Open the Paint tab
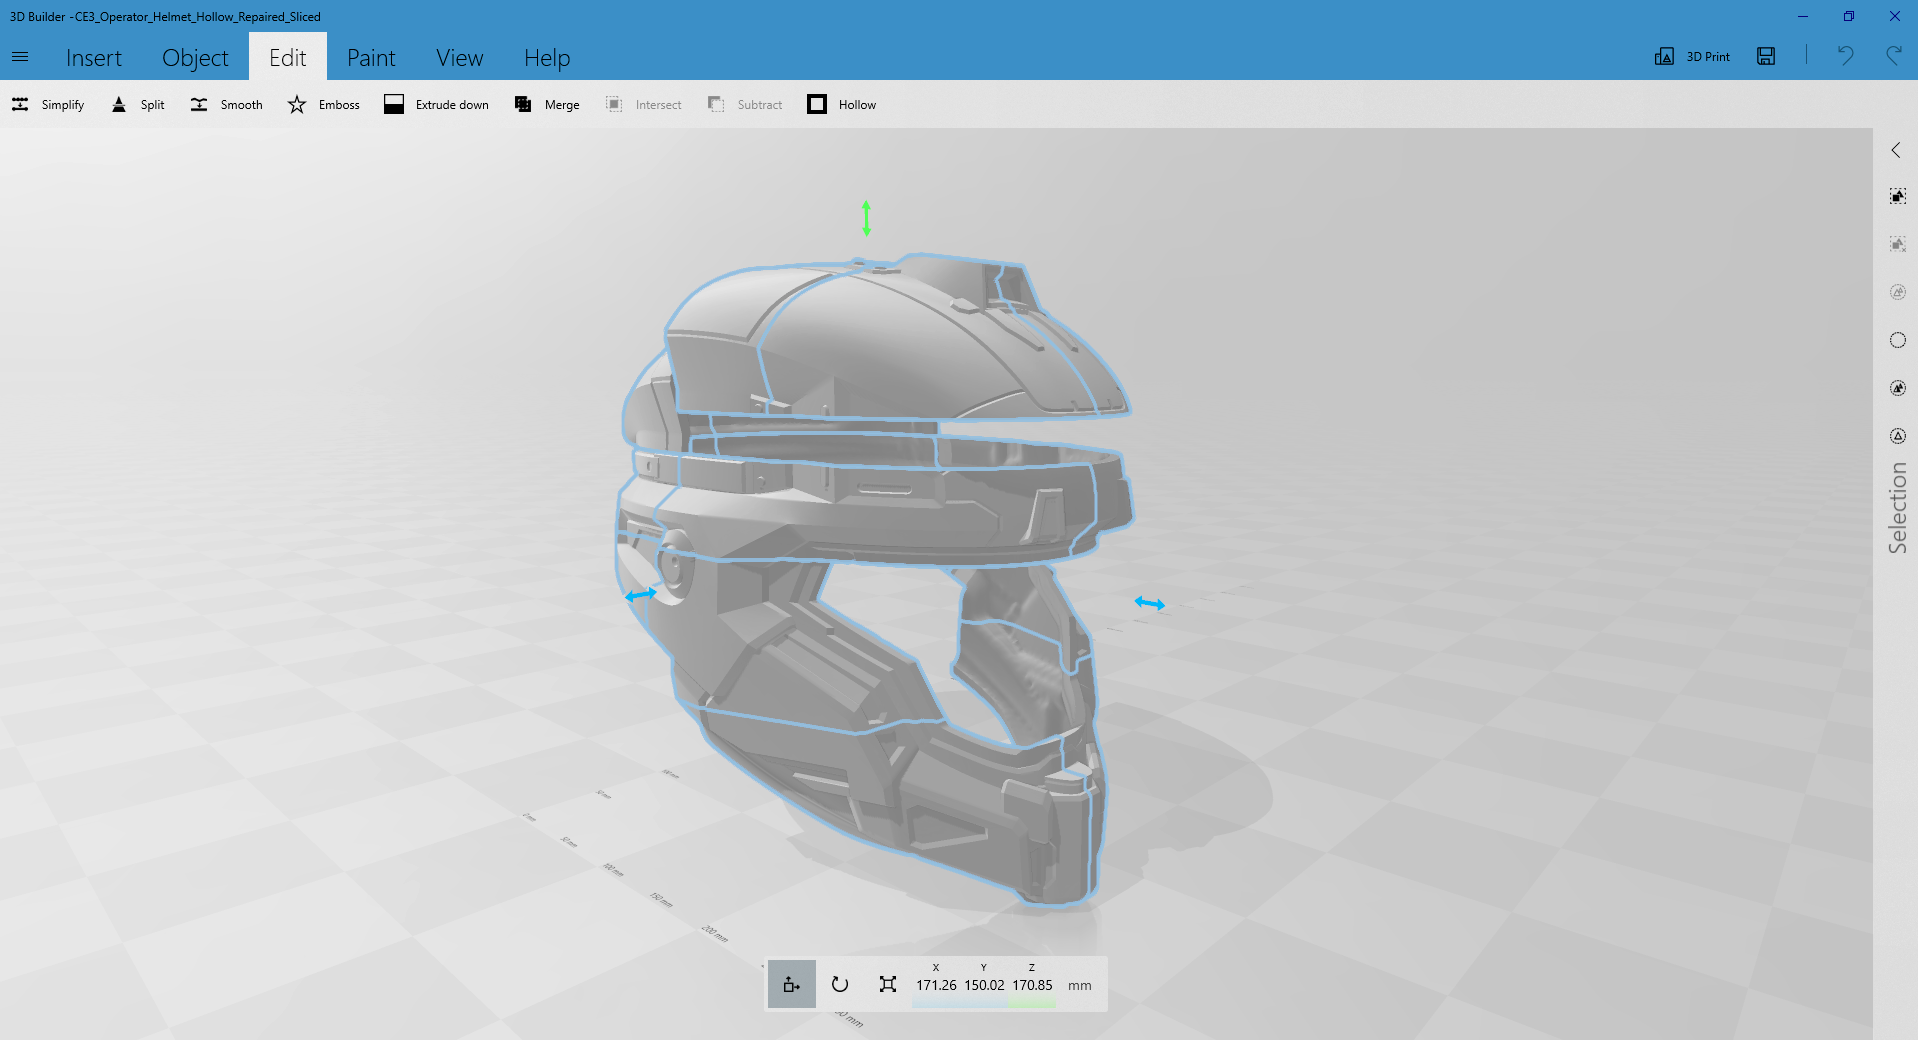Image resolution: width=1918 pixels, height=1040 pixels. pyautogui.click(x=371, y=58)
